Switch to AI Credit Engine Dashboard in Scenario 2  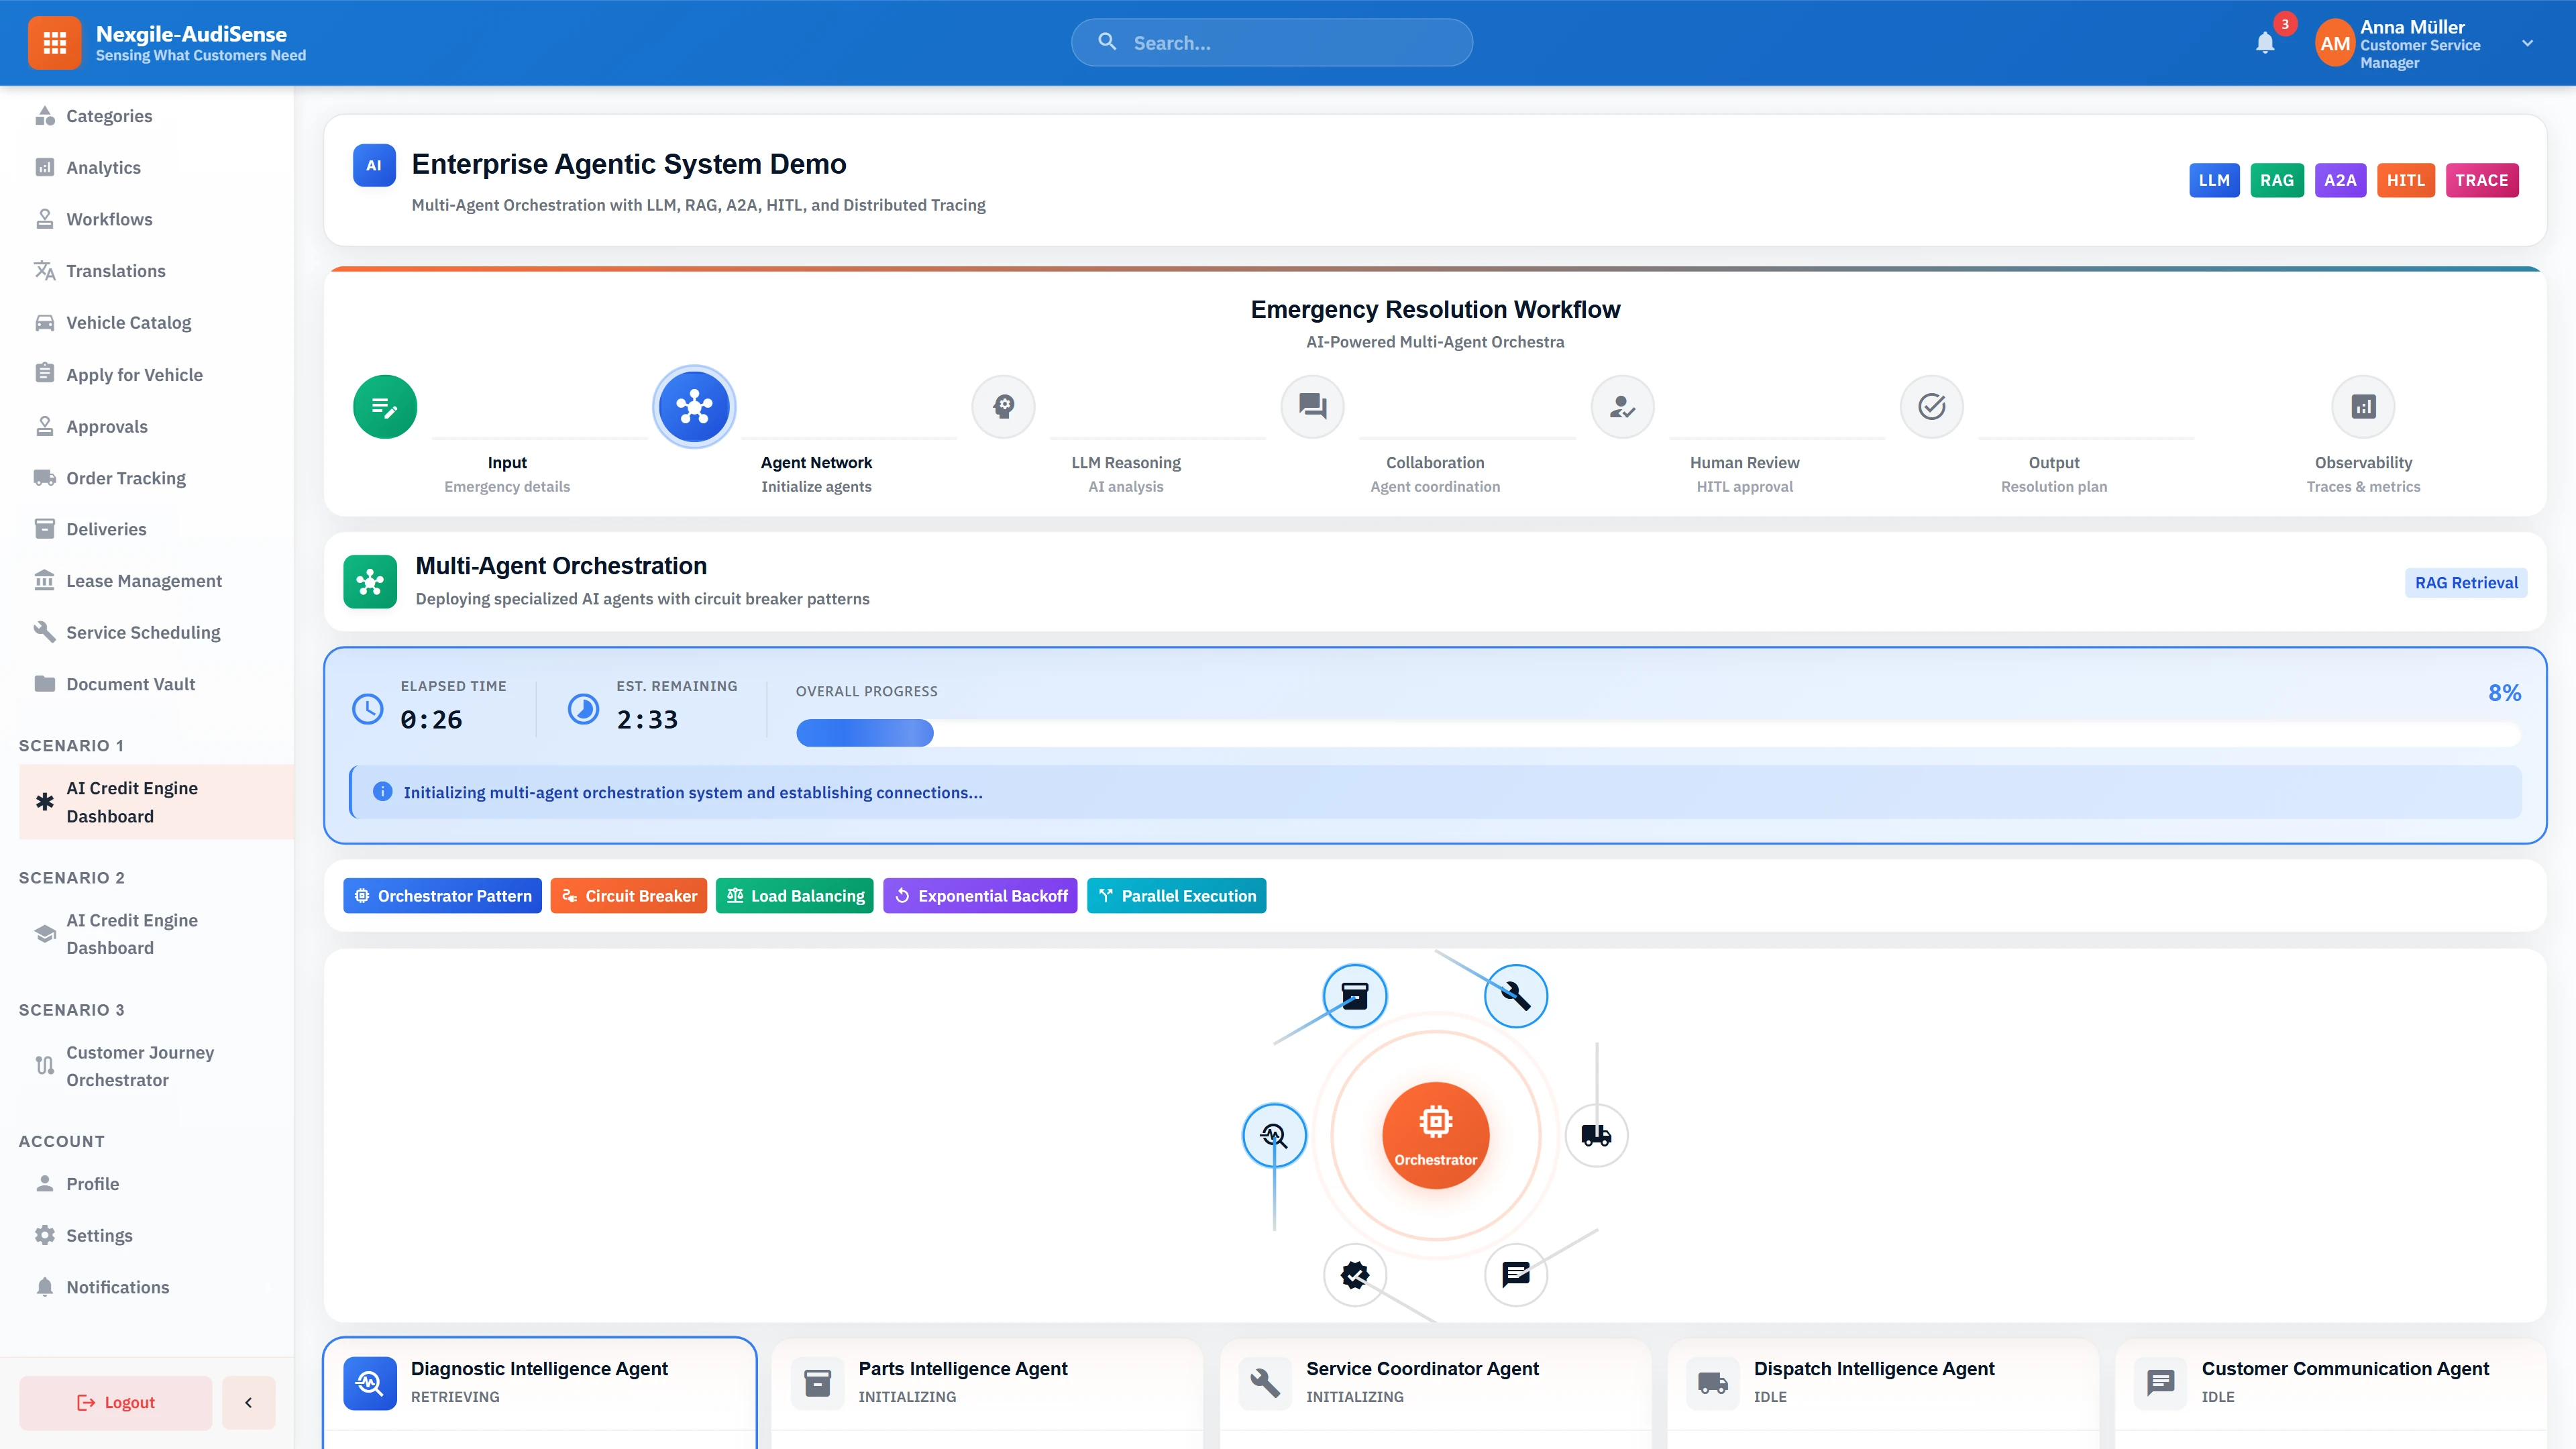tap(132, 933)
